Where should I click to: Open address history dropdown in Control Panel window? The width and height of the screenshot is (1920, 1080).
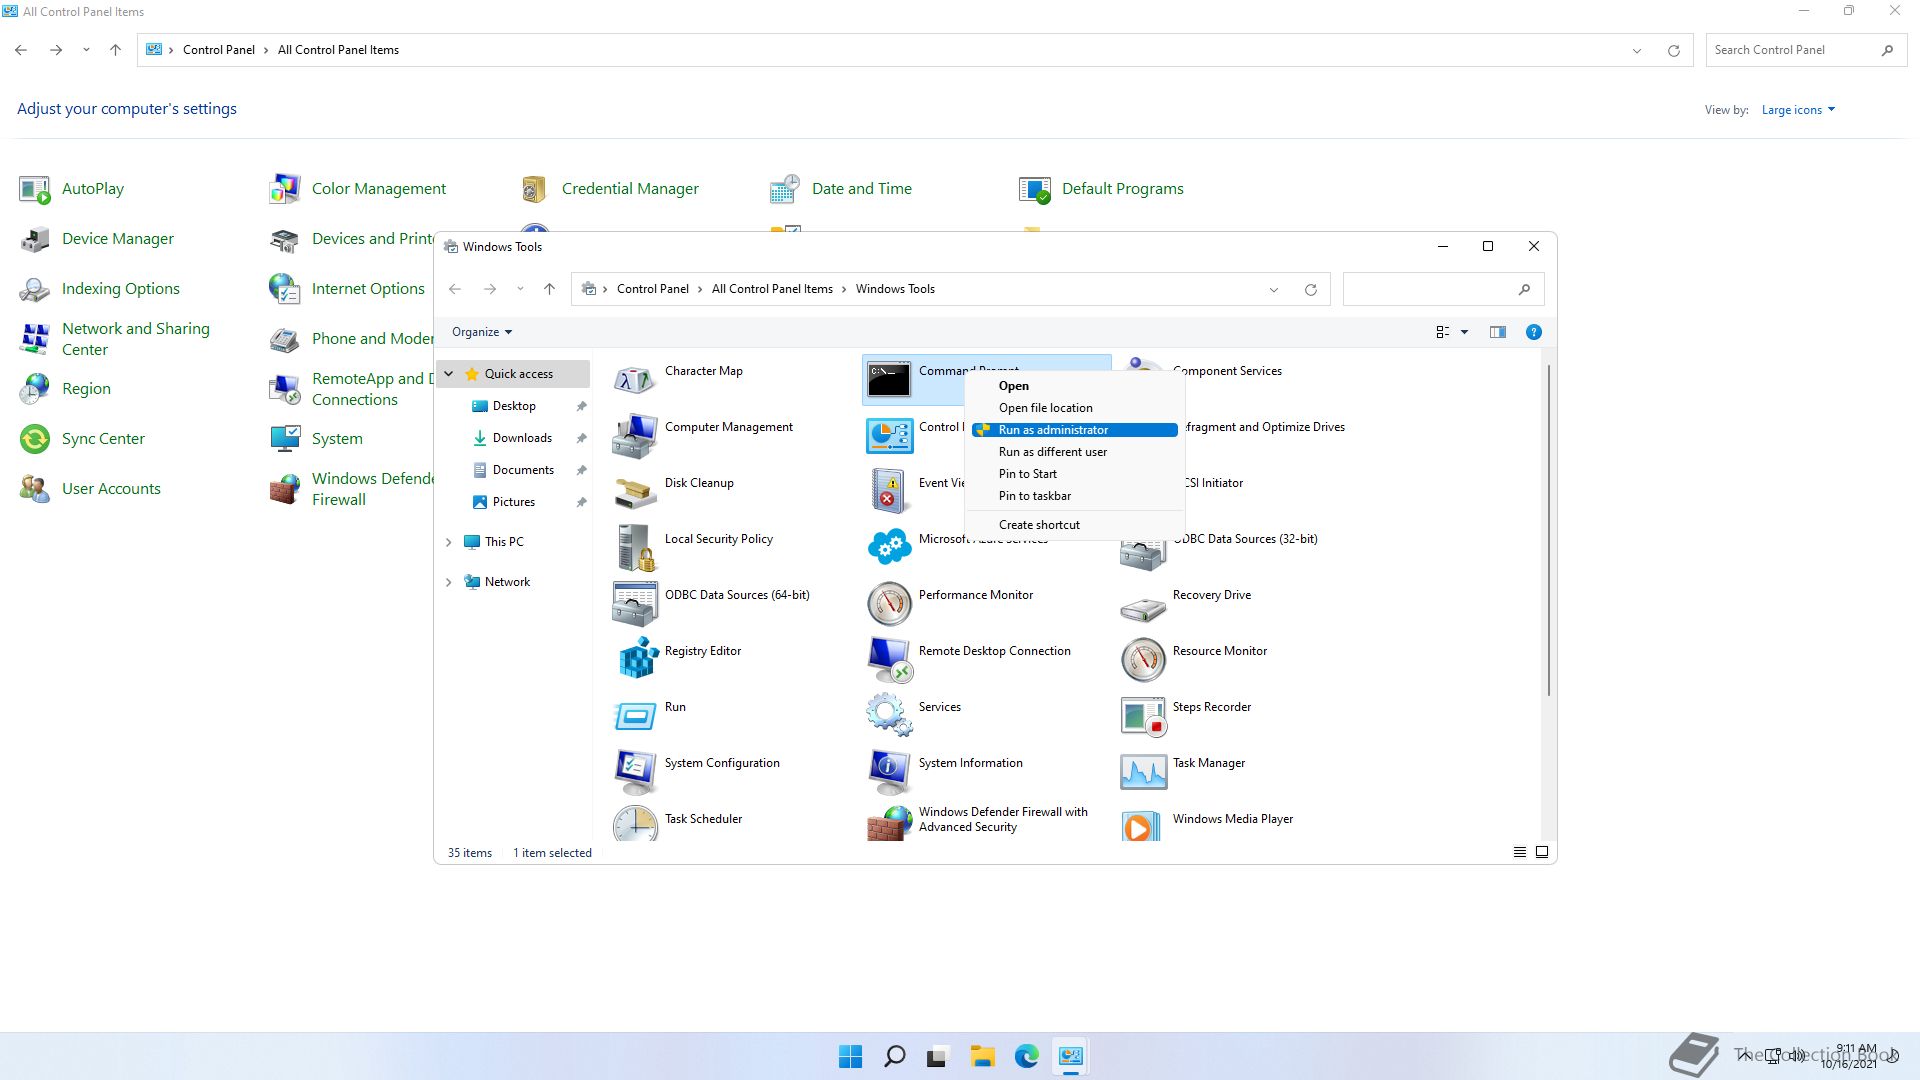(x=1636, y=50)
